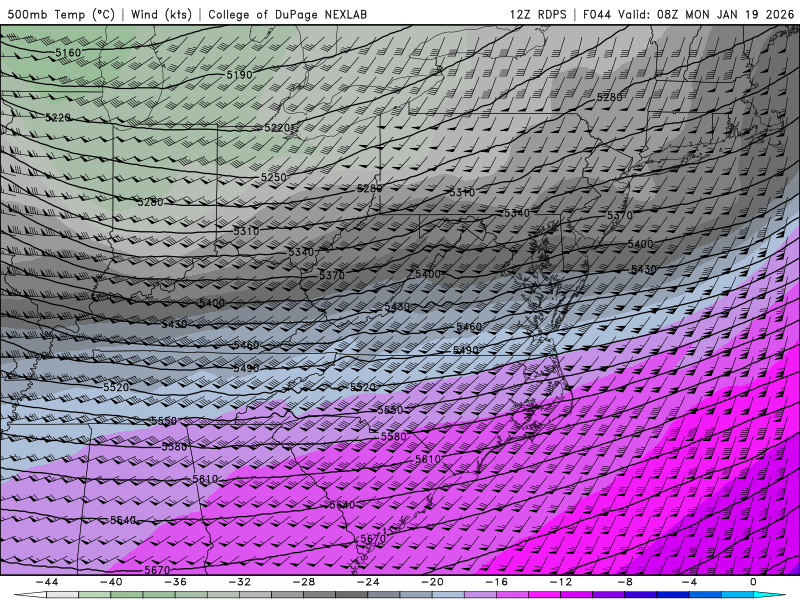Screen dimensions: 800x600
Task: Click the -36 legend value
Action: click(x=175, y=582)
